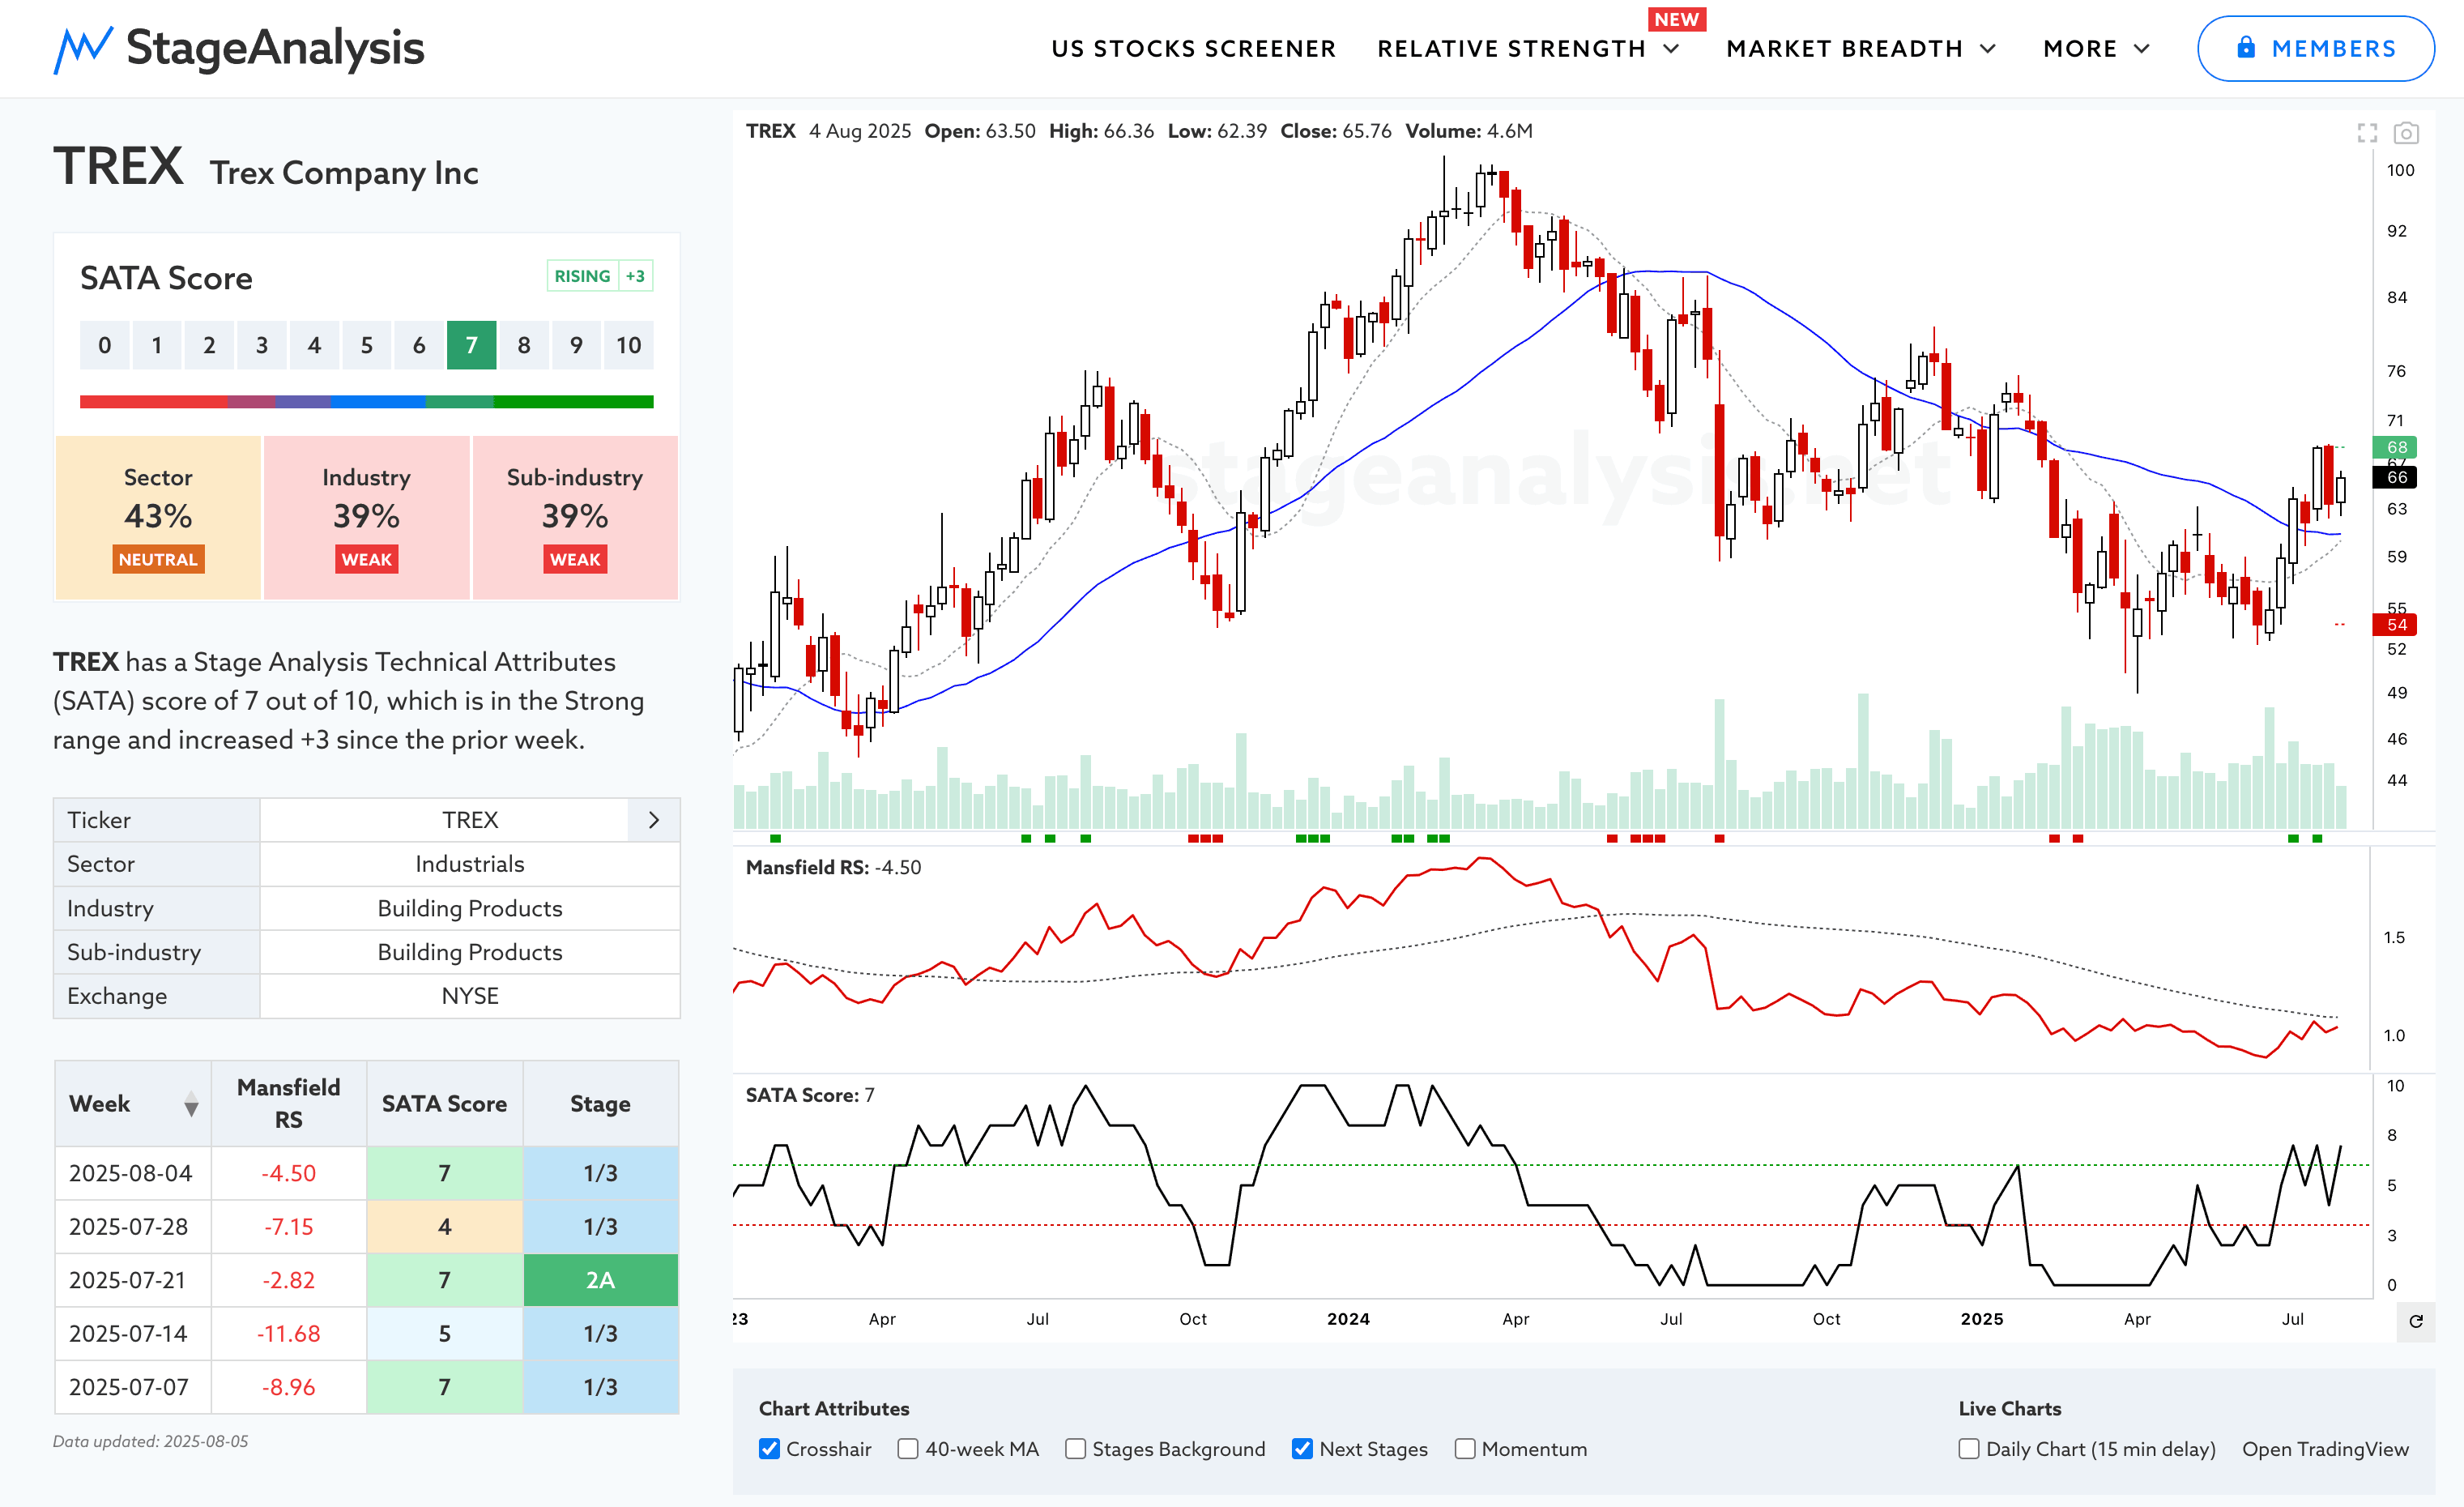Click the Mansfield RS -4.50 chart label
2464x1507 pixels.
click(x=833, y=868)
